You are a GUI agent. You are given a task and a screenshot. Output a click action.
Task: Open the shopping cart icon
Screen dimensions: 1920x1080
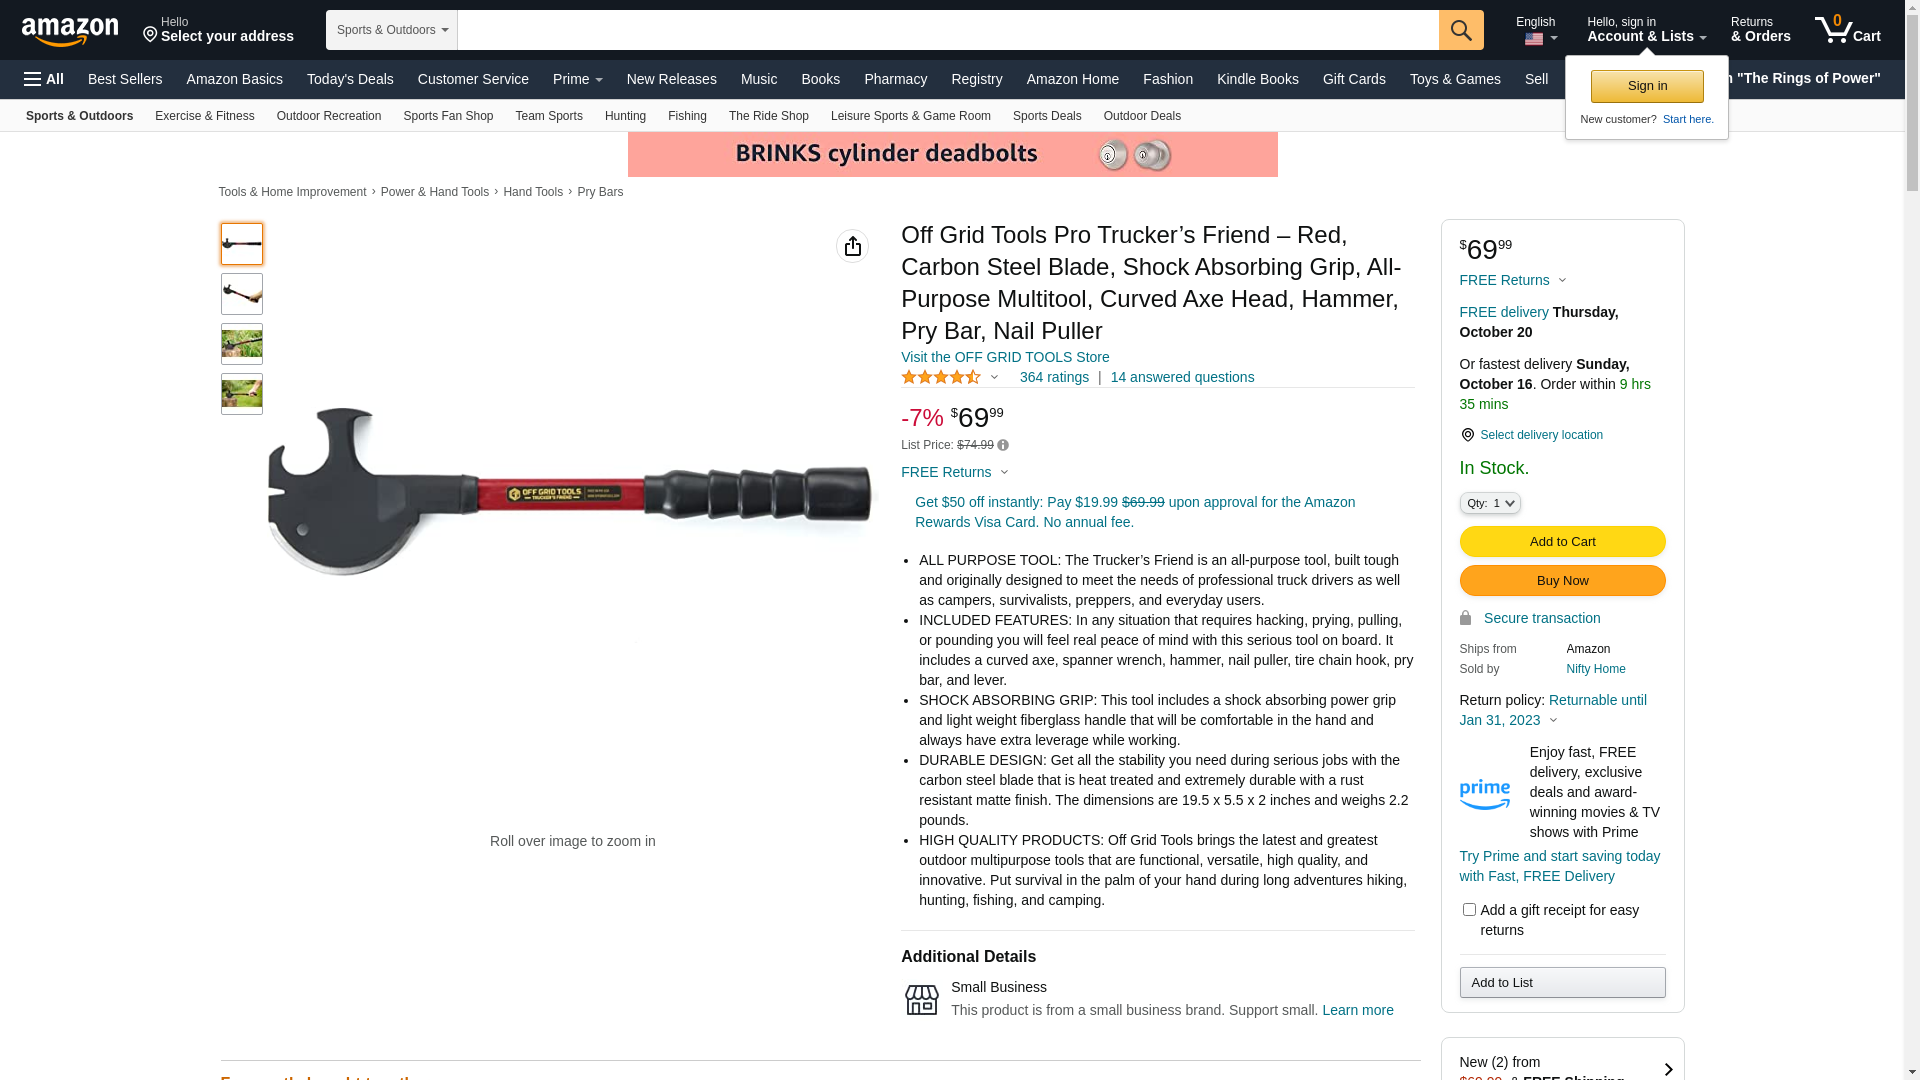[x=1847, y=30]
